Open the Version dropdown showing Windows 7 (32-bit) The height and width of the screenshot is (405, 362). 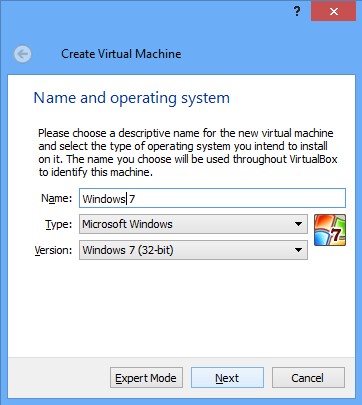pyautogui.click(x=193, y=250)
